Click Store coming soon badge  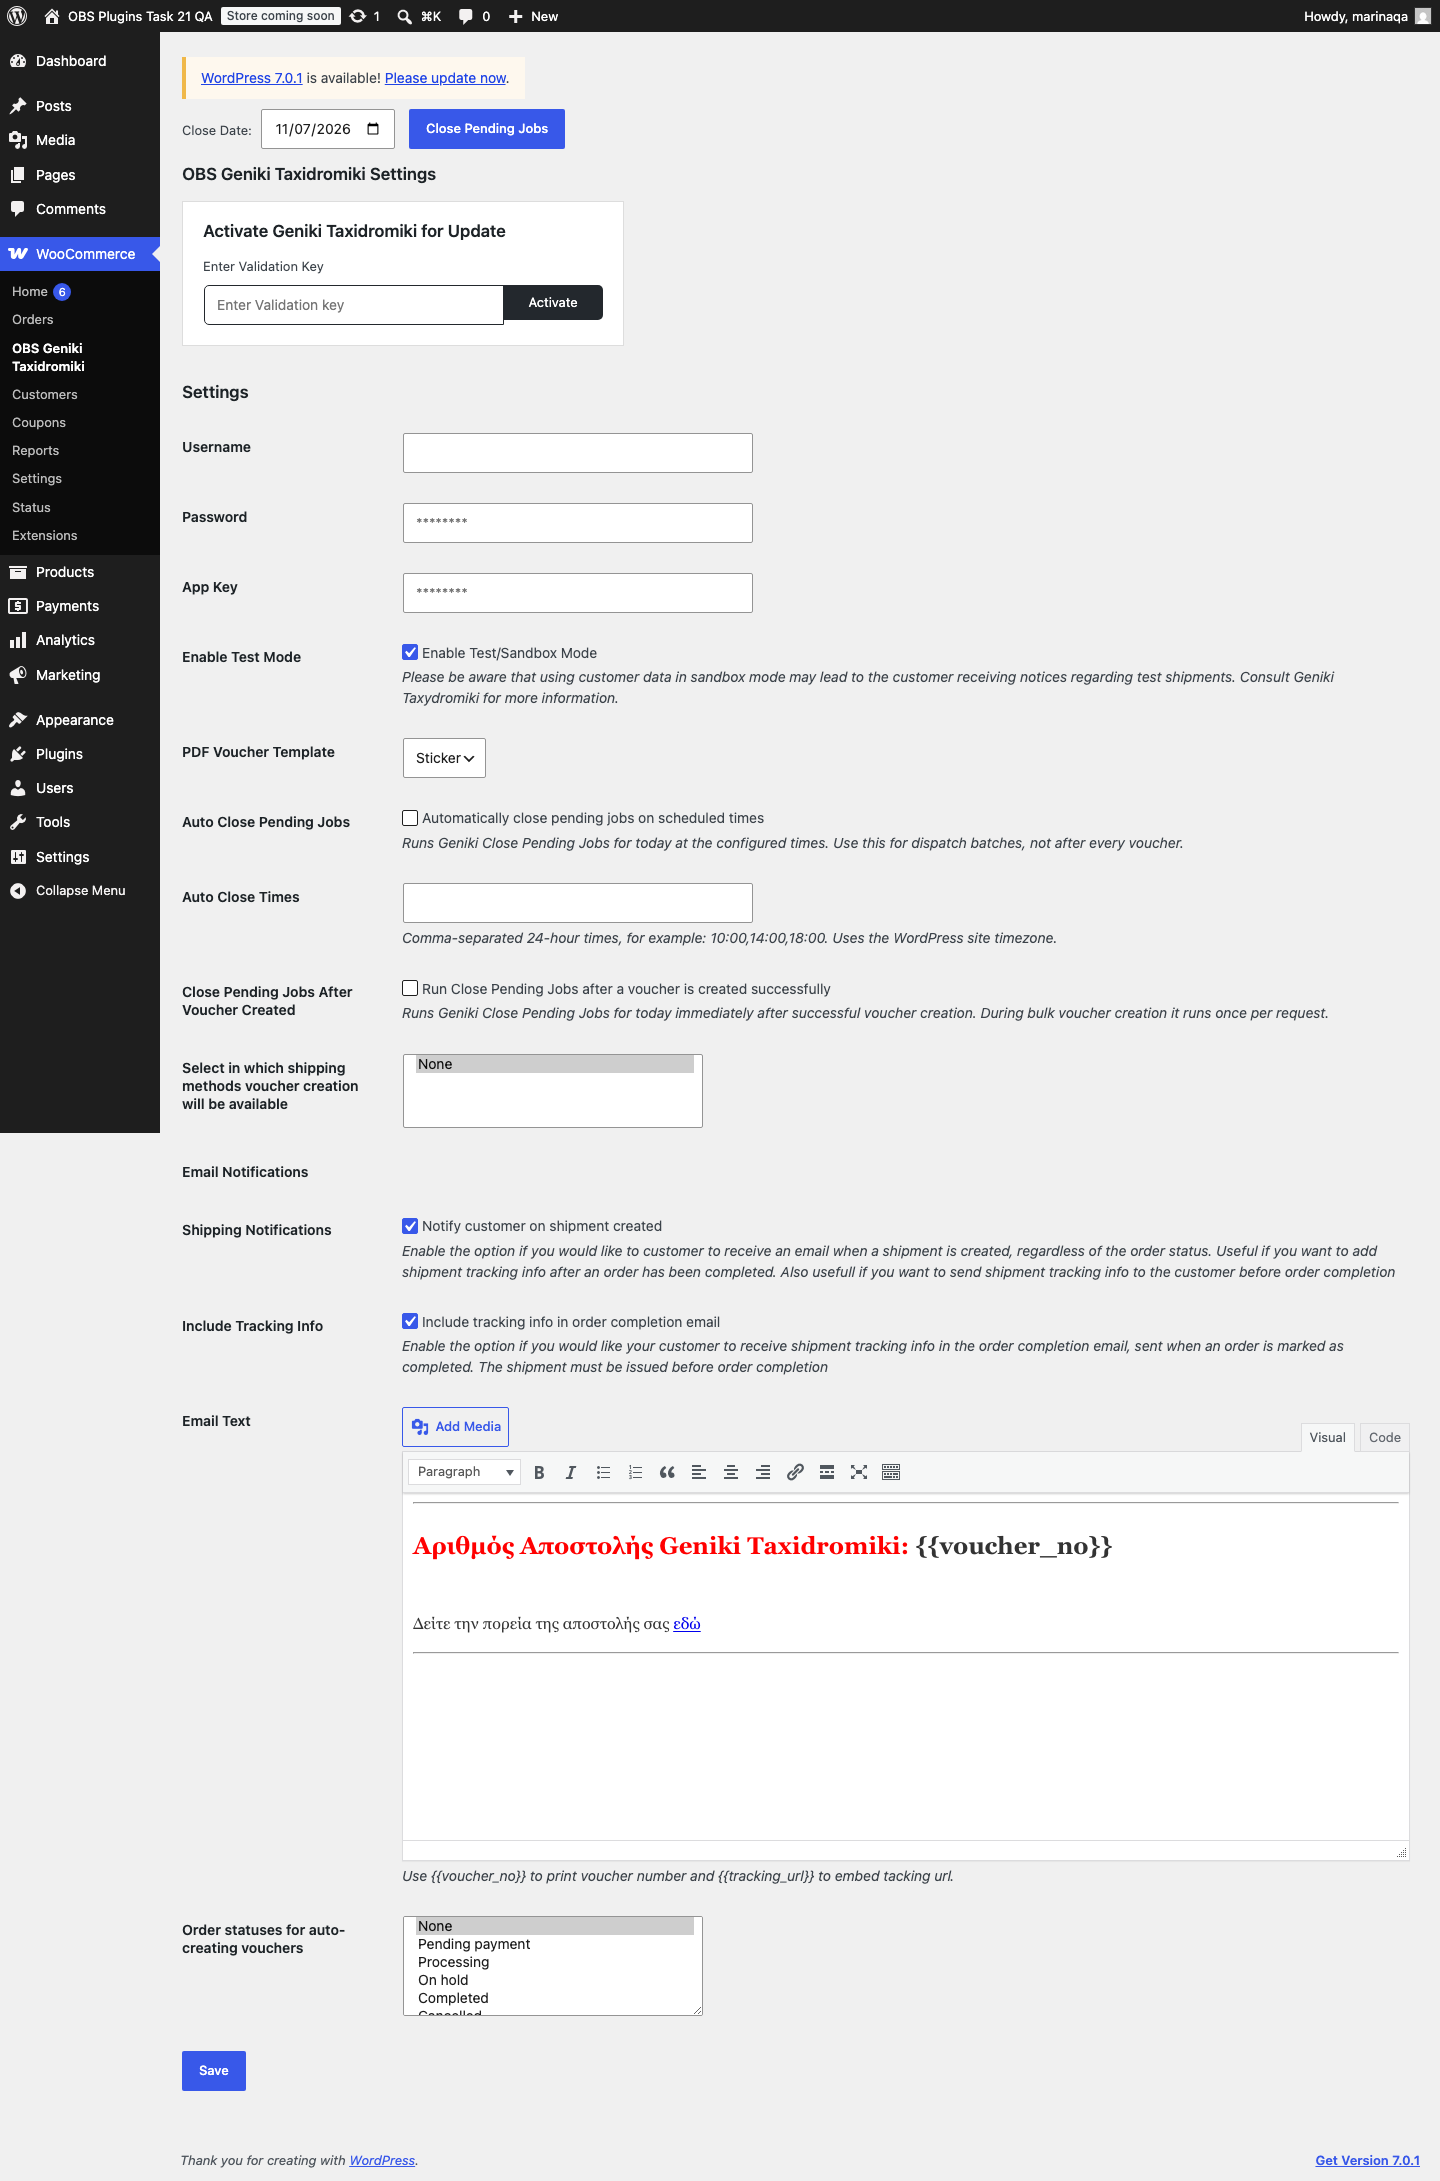281,16
